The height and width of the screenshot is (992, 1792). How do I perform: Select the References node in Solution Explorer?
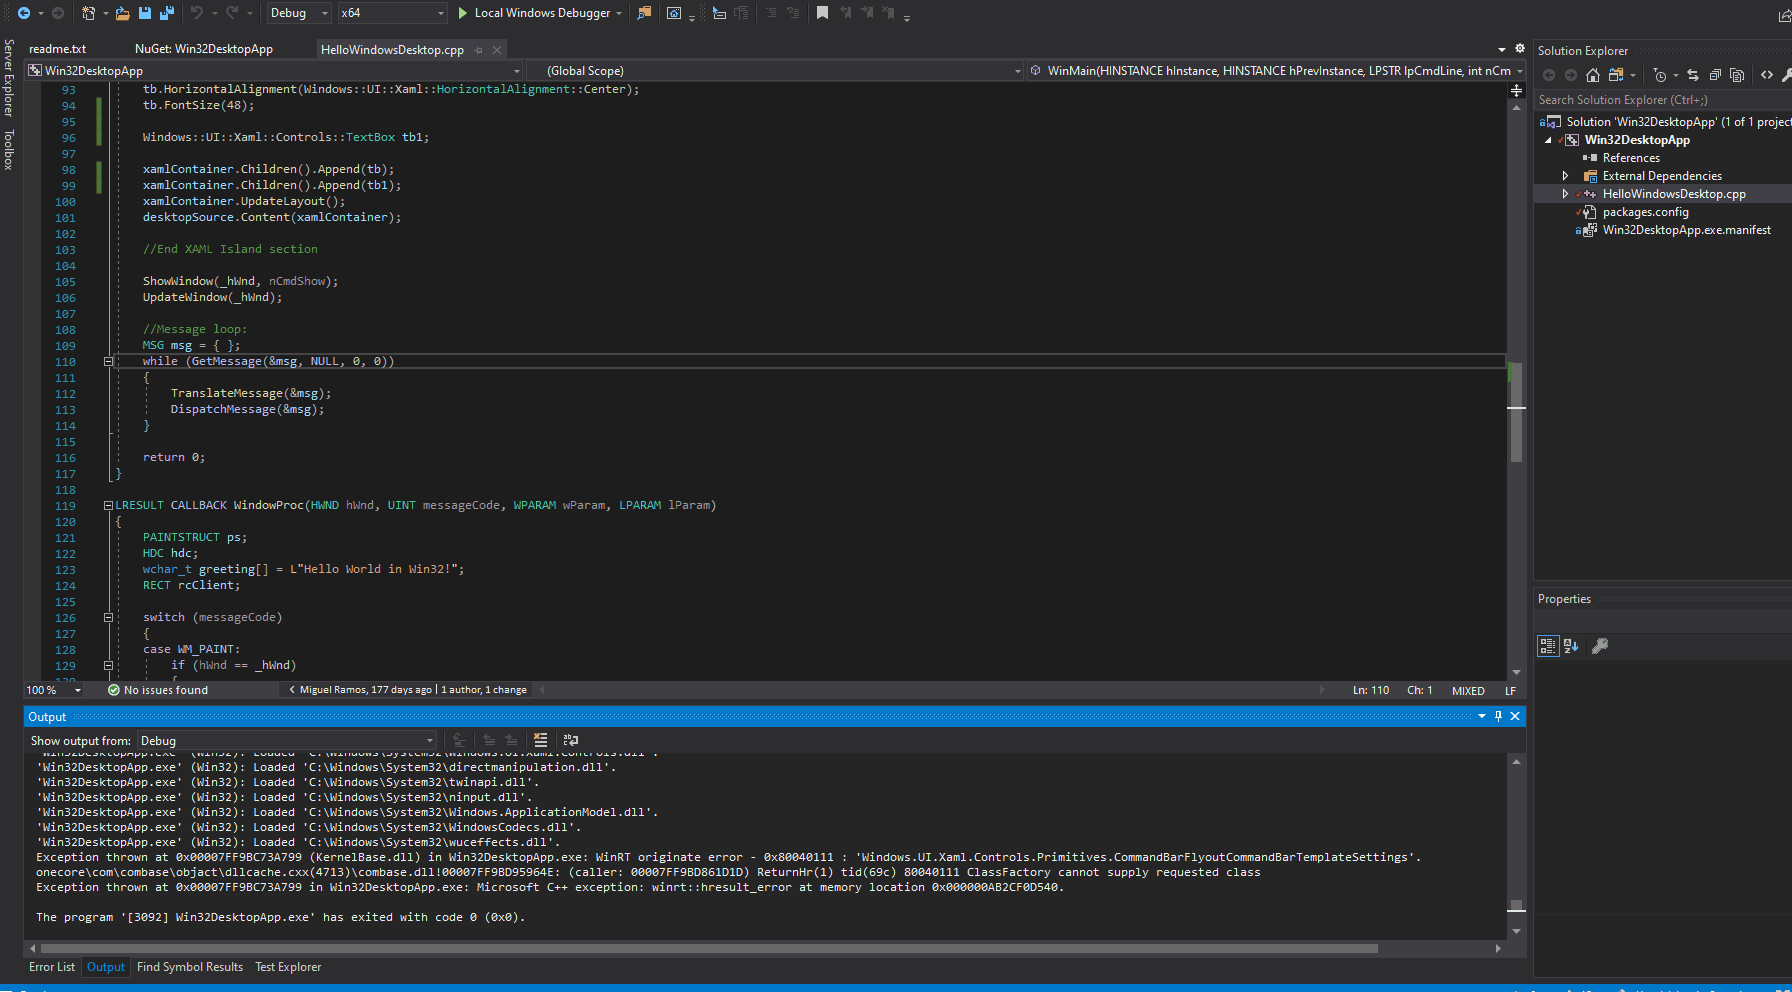1631,158
